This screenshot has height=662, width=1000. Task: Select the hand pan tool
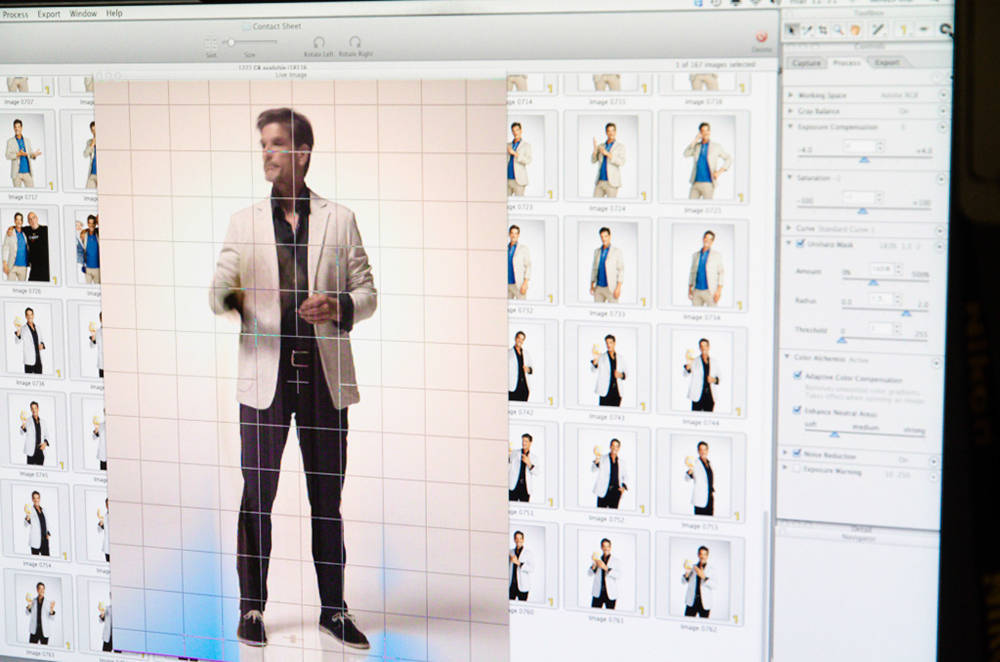coord(856,29)
